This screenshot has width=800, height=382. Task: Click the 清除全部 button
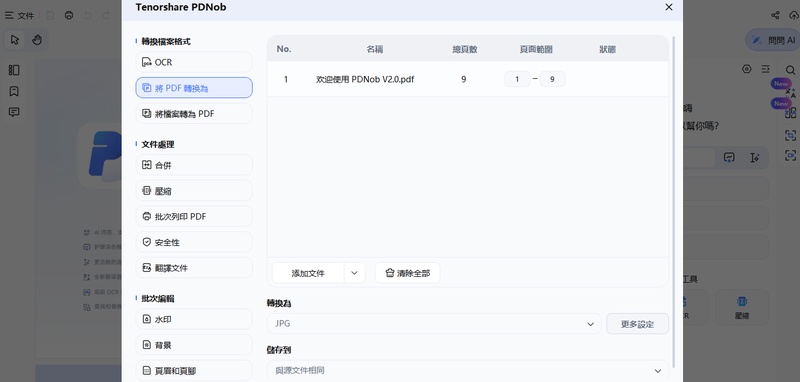point(408,273)
